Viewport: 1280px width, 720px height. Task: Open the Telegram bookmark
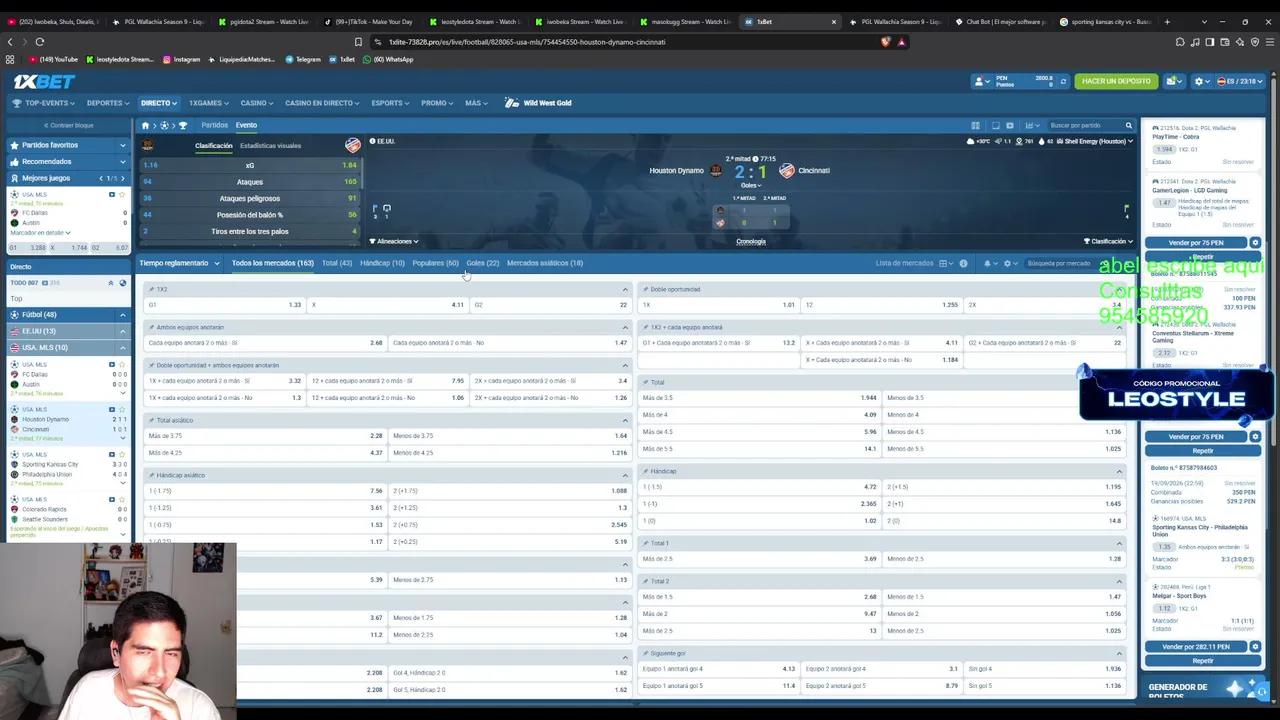(303, 59)
